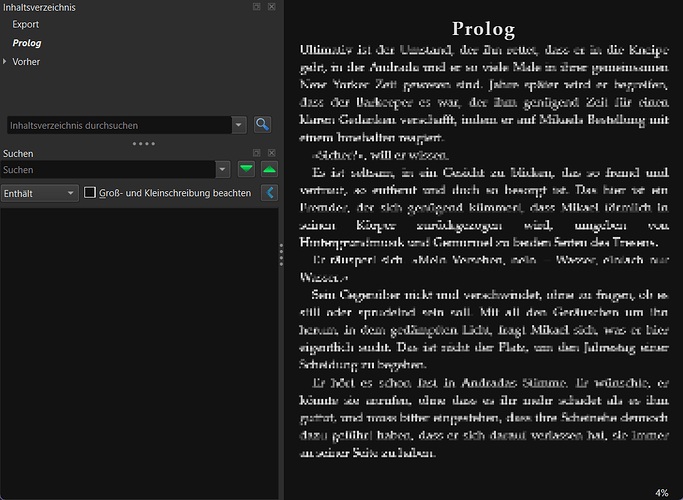Open the Enthält search mode dropdown

[x=40, y=193]
